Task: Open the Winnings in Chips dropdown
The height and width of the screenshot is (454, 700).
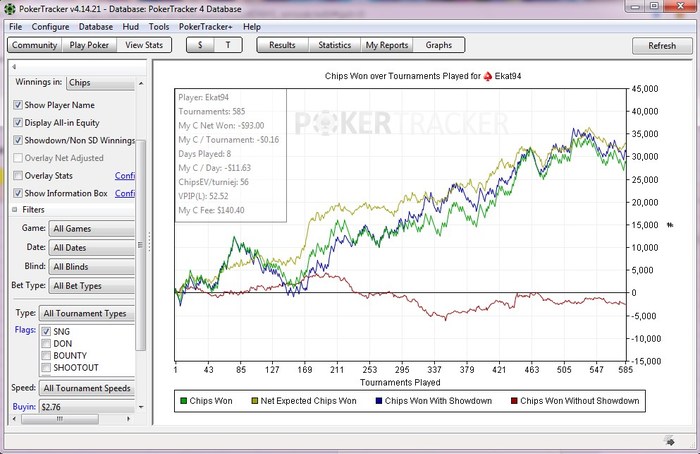Action: point(100,83)
